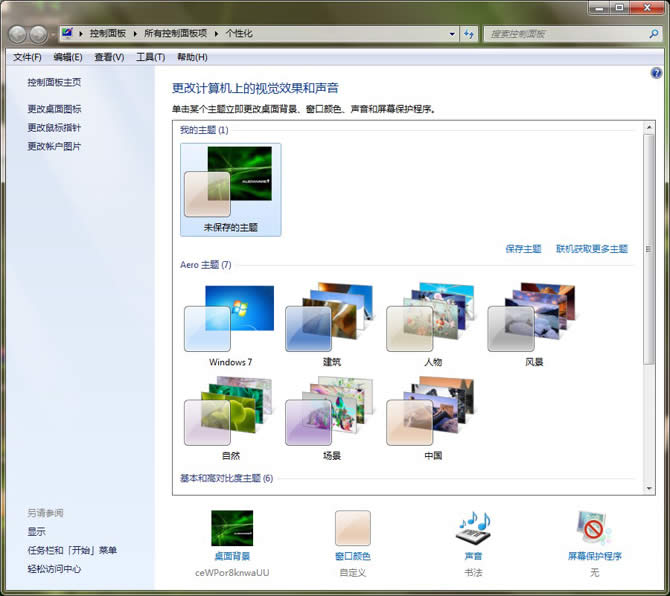Select the 建筑 architecture theme
670x596 pixels.
point(331,320)
